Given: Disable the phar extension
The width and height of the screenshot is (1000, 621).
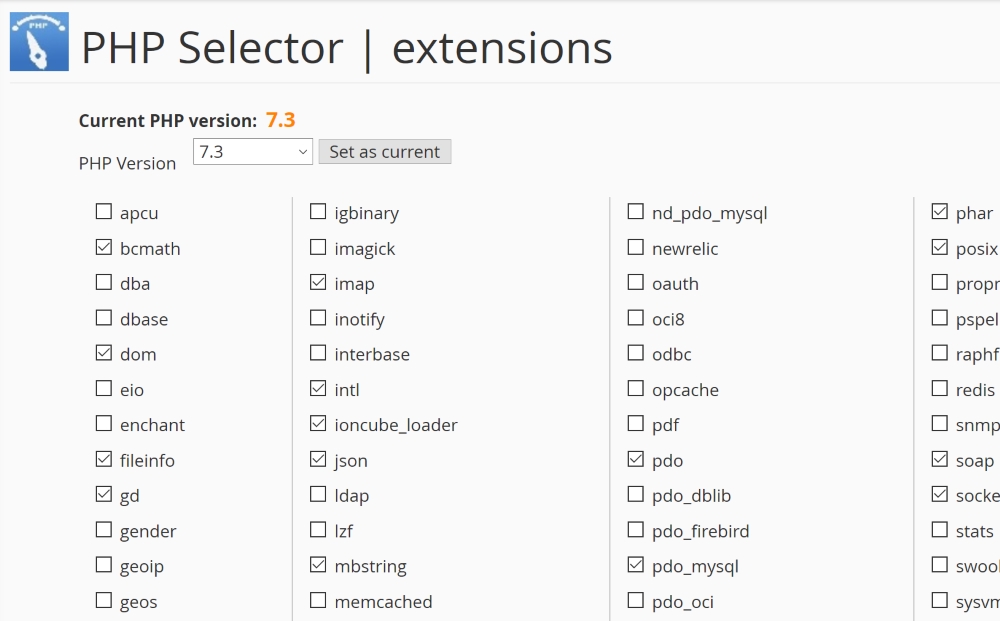Looking at the screenshot, I should coord(938,211).
